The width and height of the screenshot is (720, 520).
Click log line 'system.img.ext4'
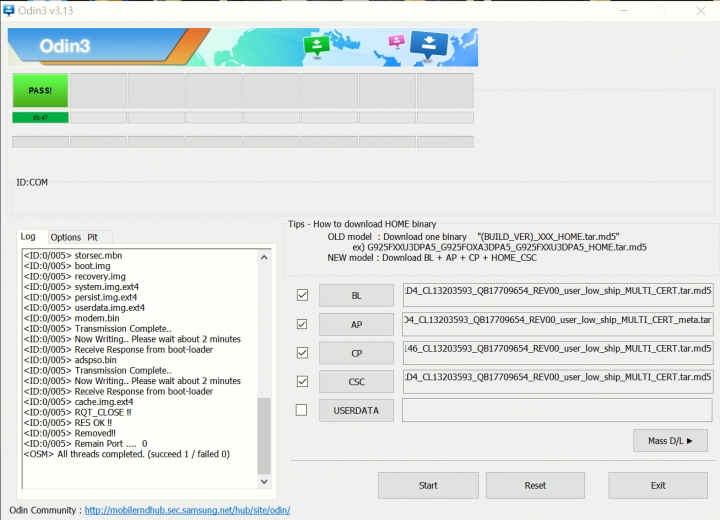click(x=81, y=287)
